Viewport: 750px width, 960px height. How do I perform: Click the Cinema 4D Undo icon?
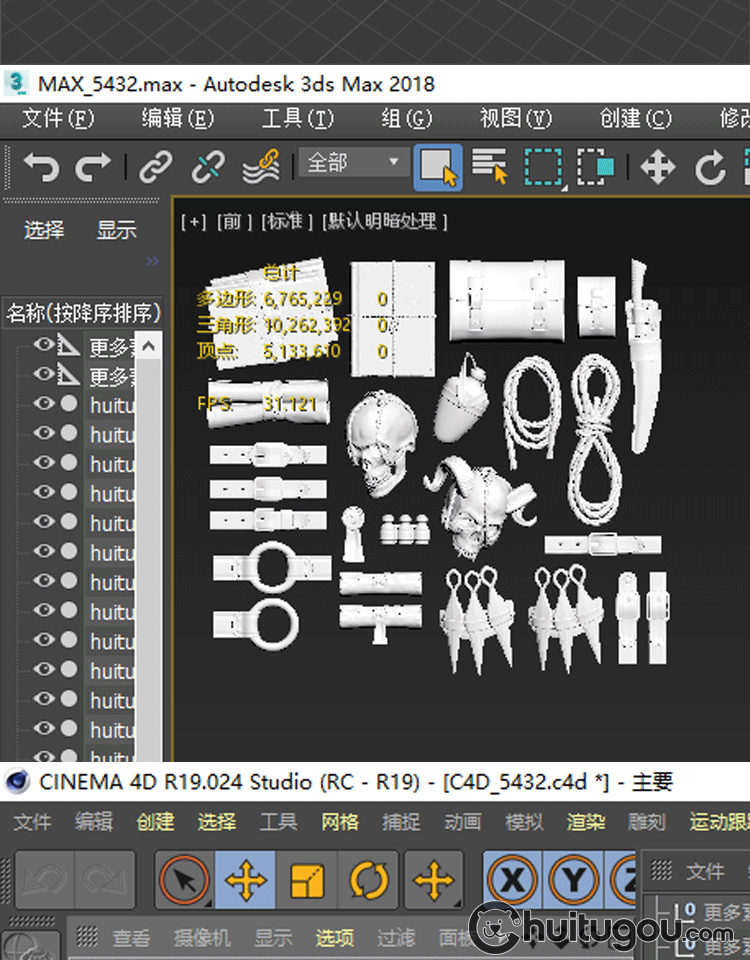(x=45, y=880)
